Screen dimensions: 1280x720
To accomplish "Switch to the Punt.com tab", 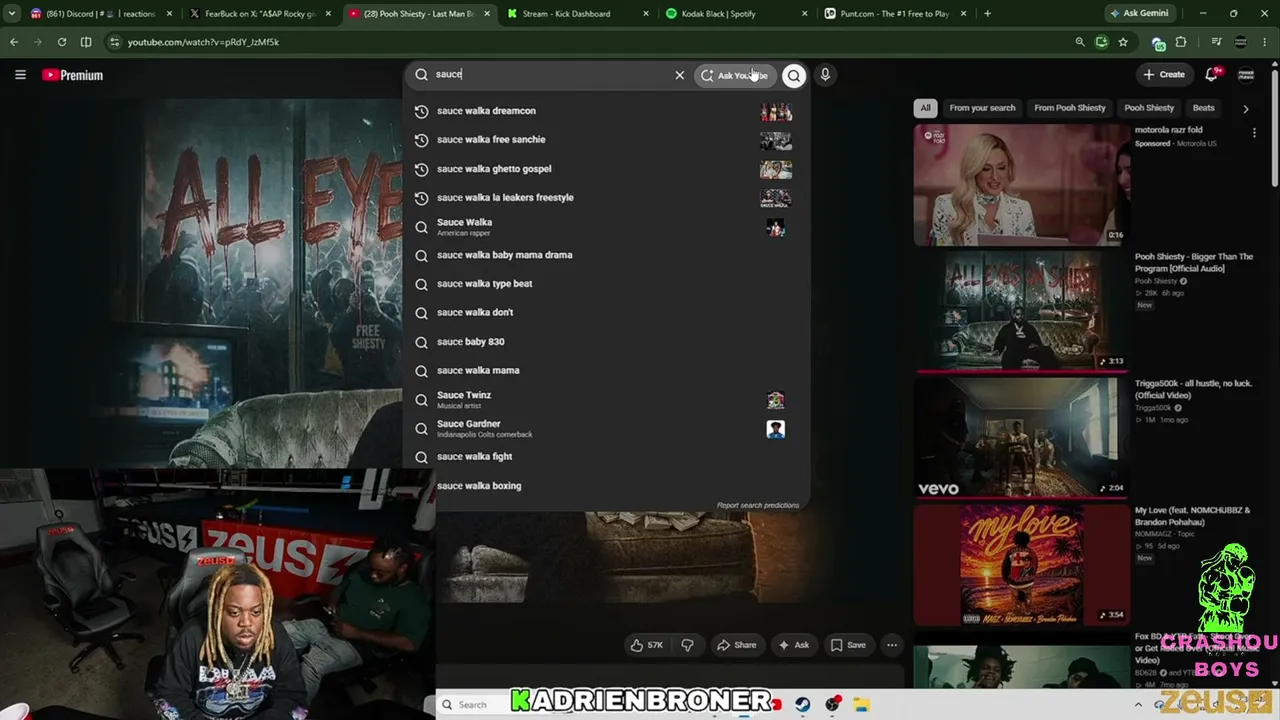I will 893,14.
